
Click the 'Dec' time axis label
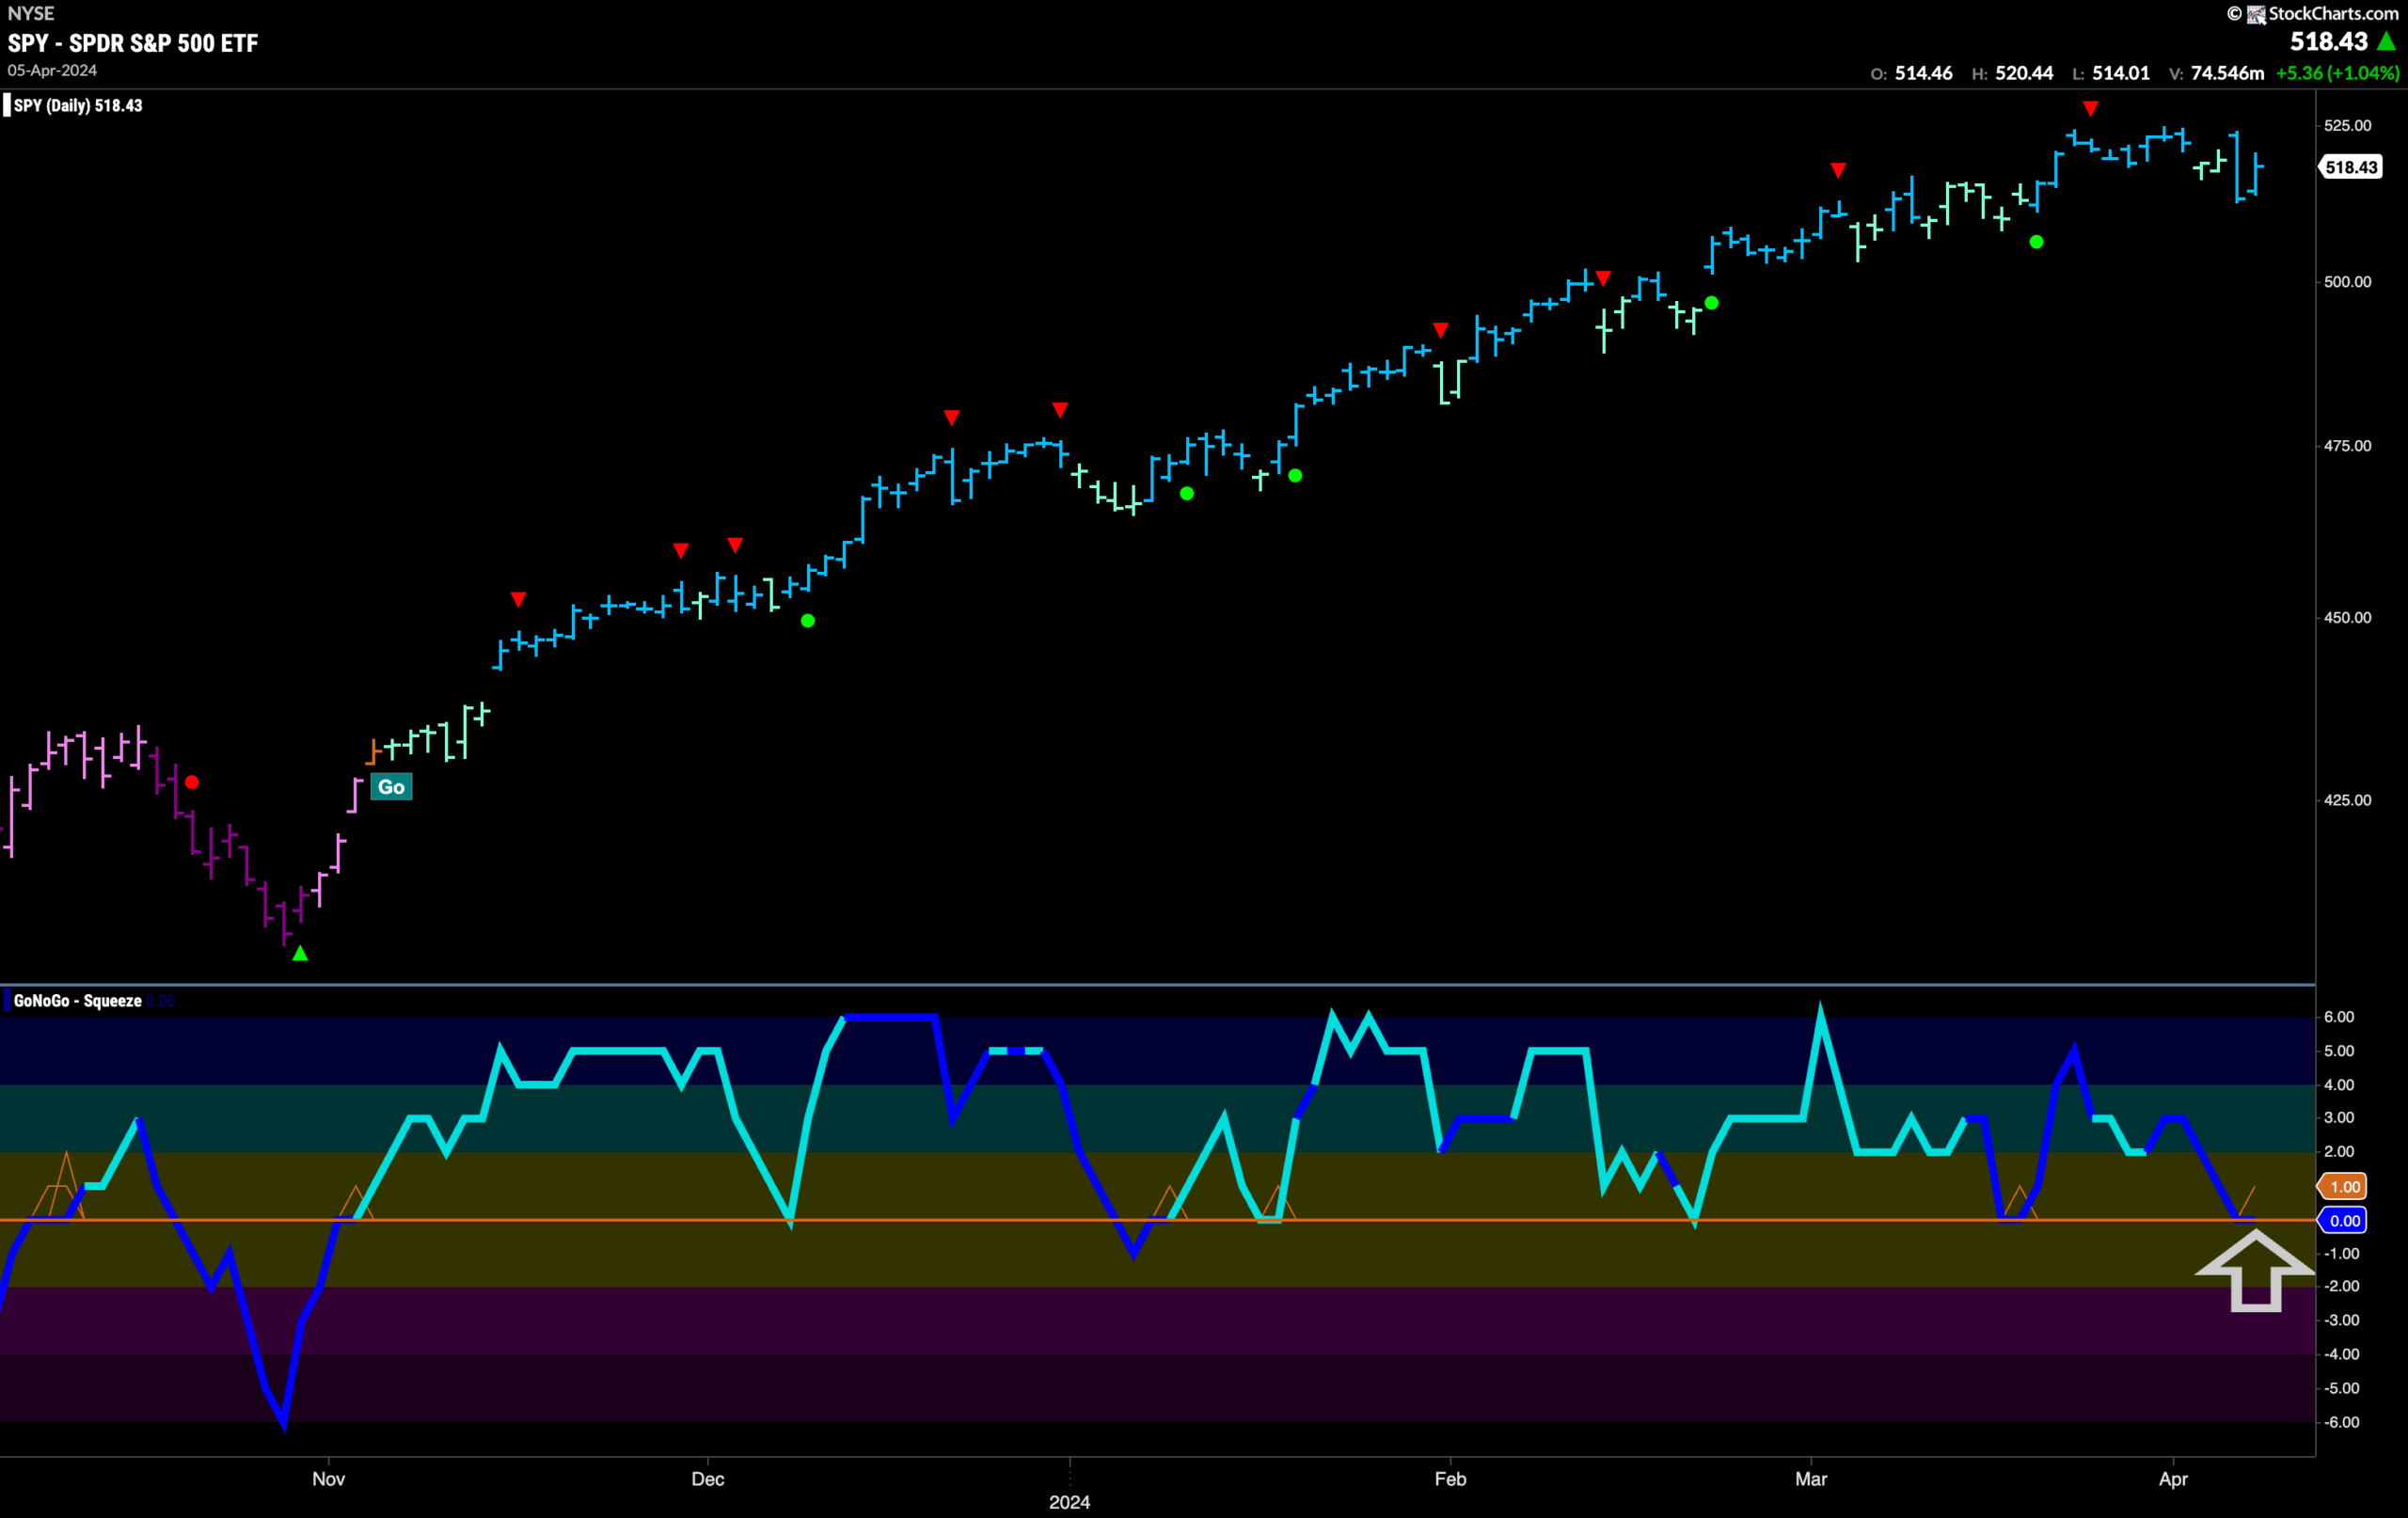pyautogui.click(x=708, y=1479)
